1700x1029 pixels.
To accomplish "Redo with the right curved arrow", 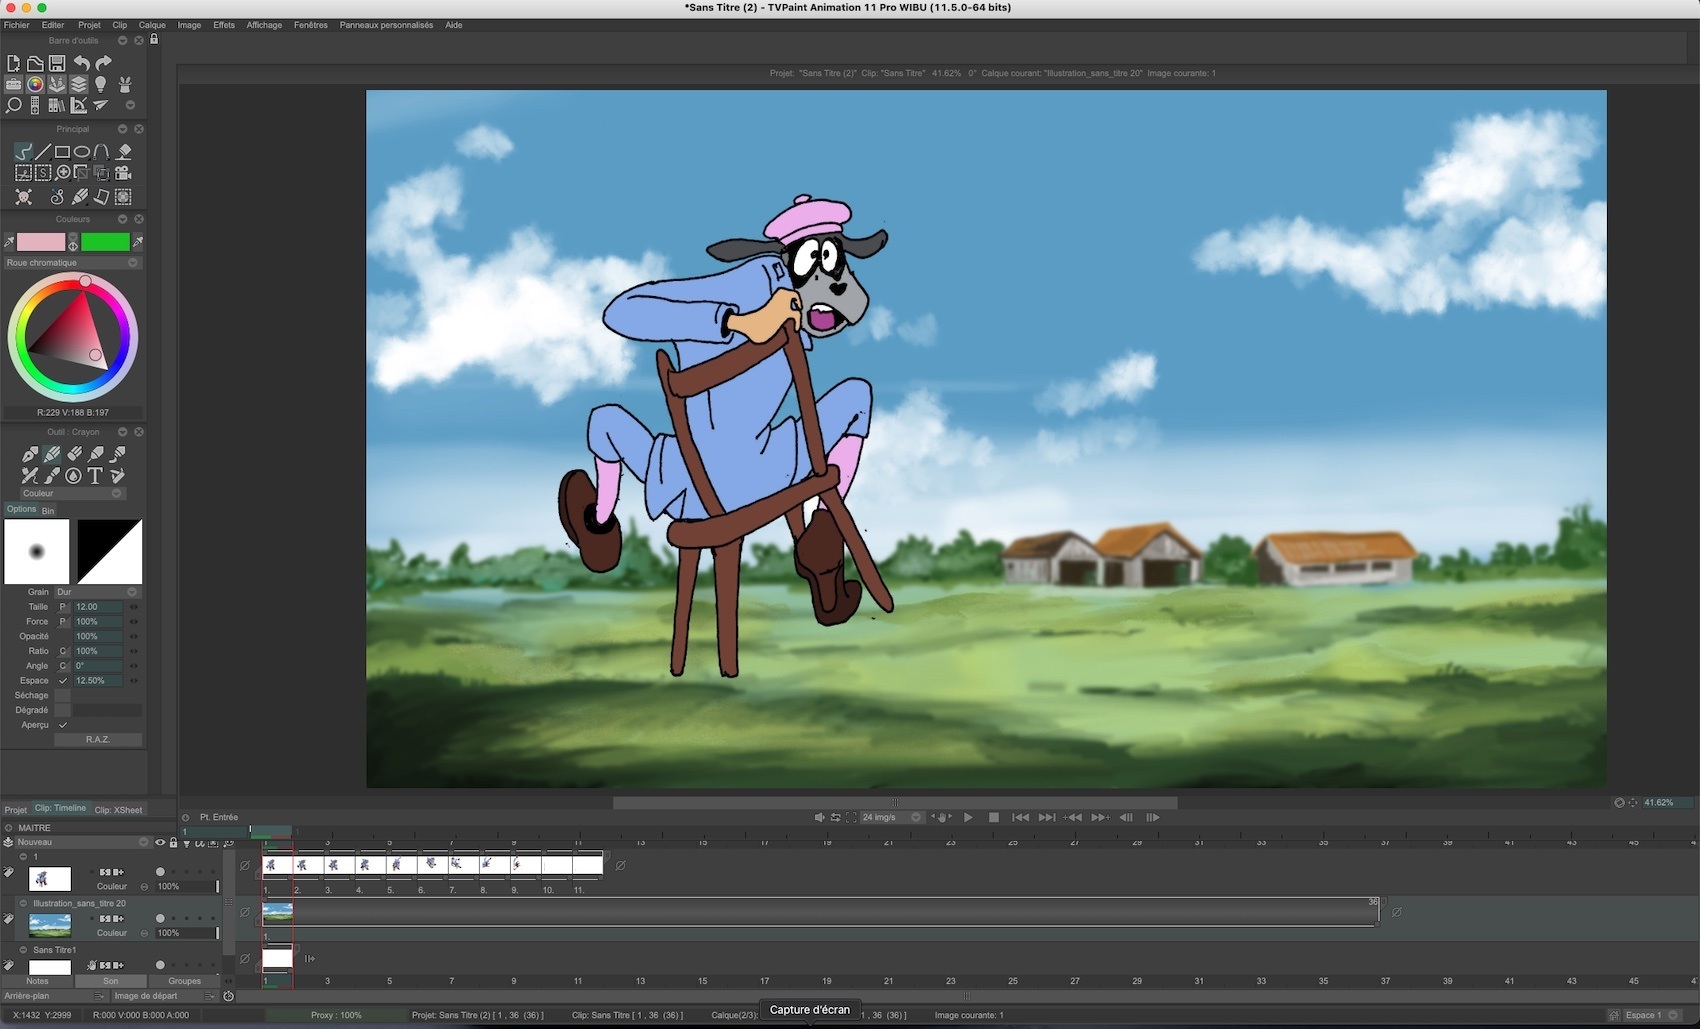I will pyautogui.click(x=103, y=63).
